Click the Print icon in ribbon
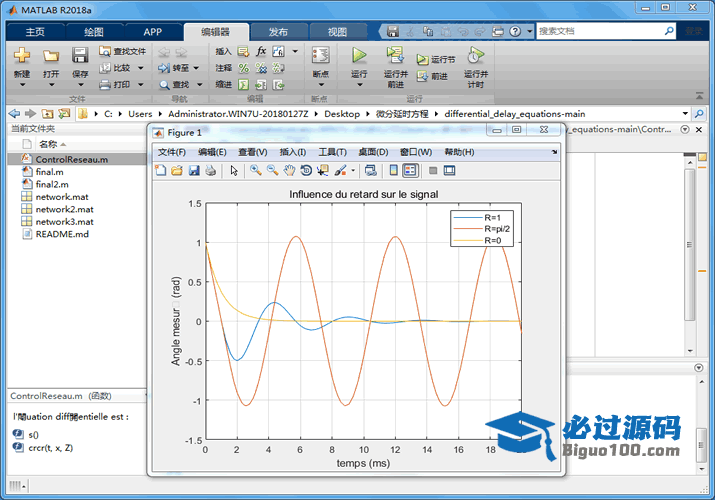This screenshot has width=715, height=500. [x=105, y=85]
